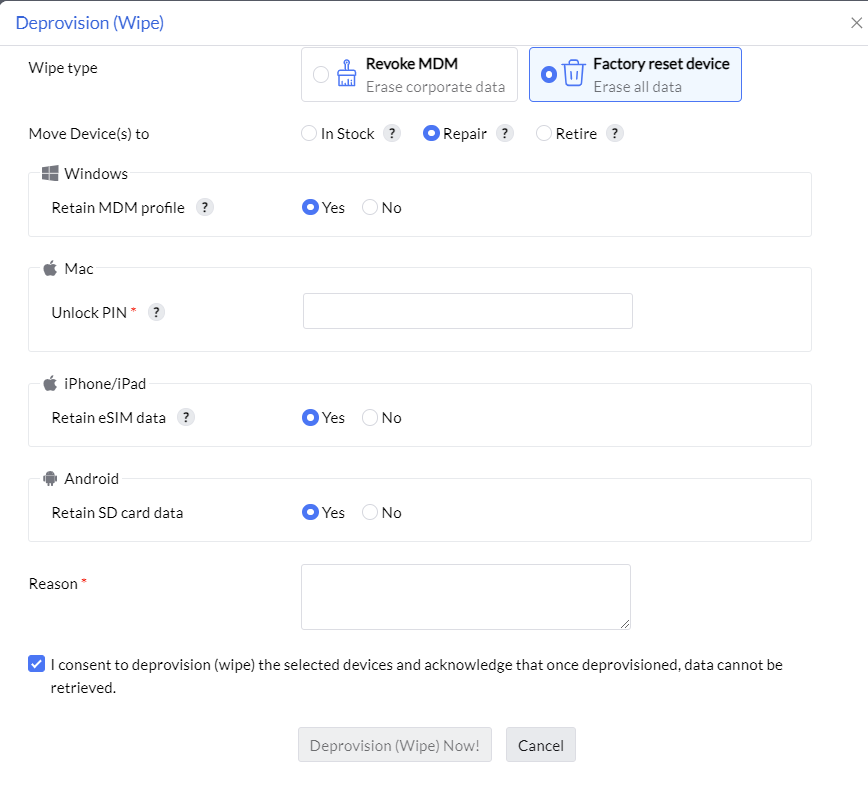
Task: Click the Unlock PIN input field
Action: [x=467, y=311]
